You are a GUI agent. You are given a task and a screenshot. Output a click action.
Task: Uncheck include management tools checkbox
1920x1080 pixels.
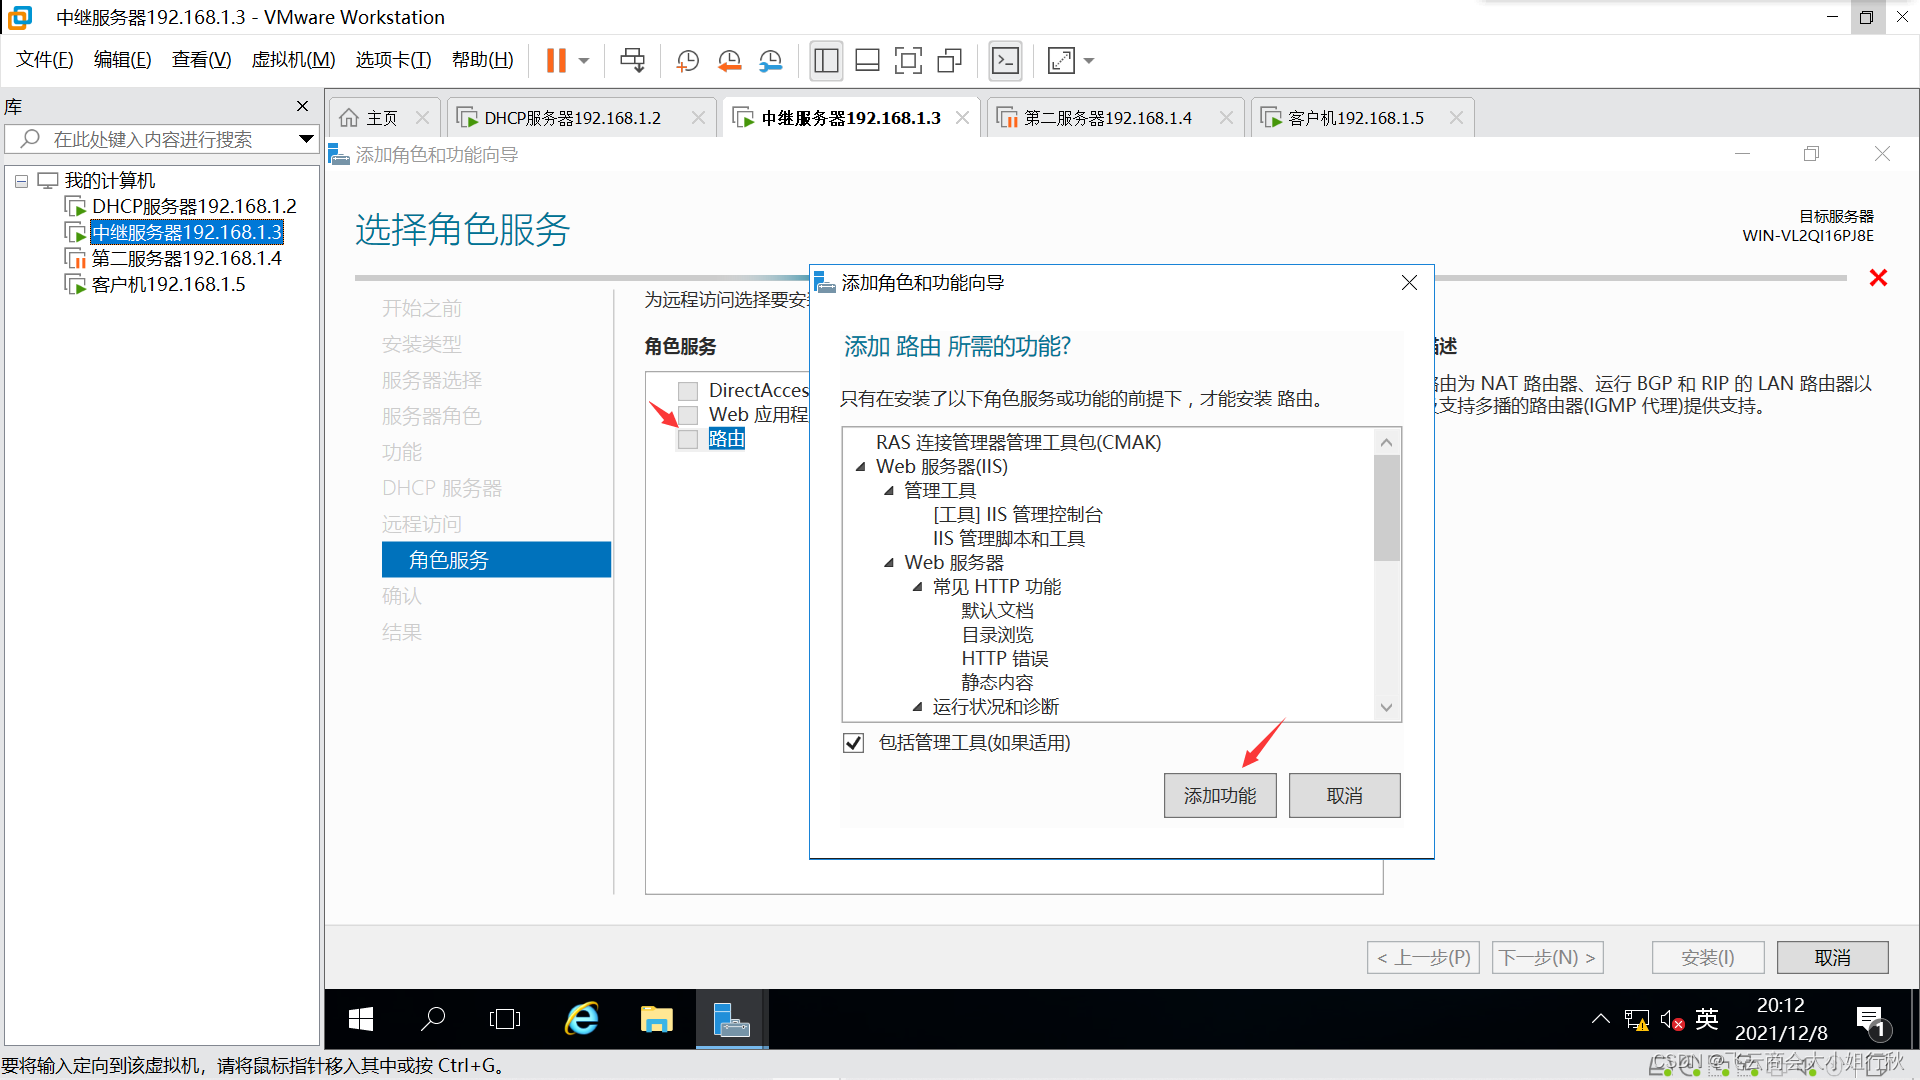[x=853, y=743]
